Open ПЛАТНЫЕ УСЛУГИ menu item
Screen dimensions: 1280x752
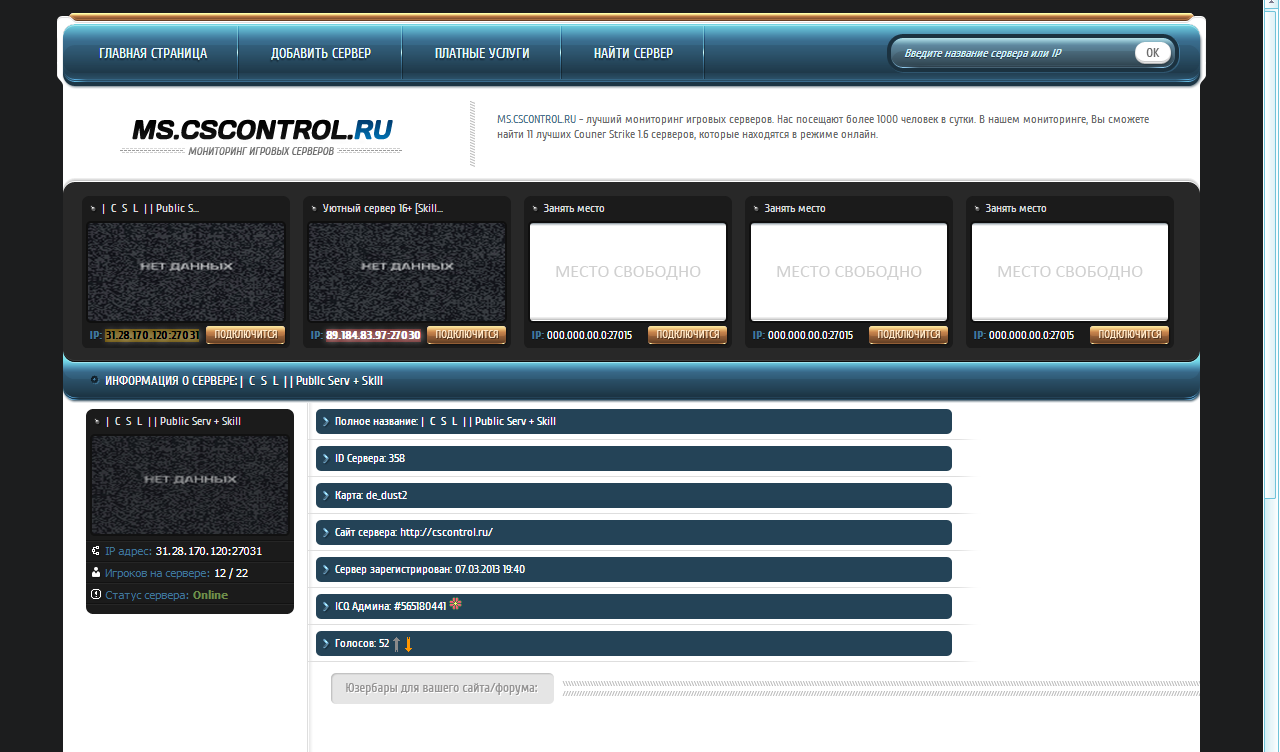(x=482, y=54)
